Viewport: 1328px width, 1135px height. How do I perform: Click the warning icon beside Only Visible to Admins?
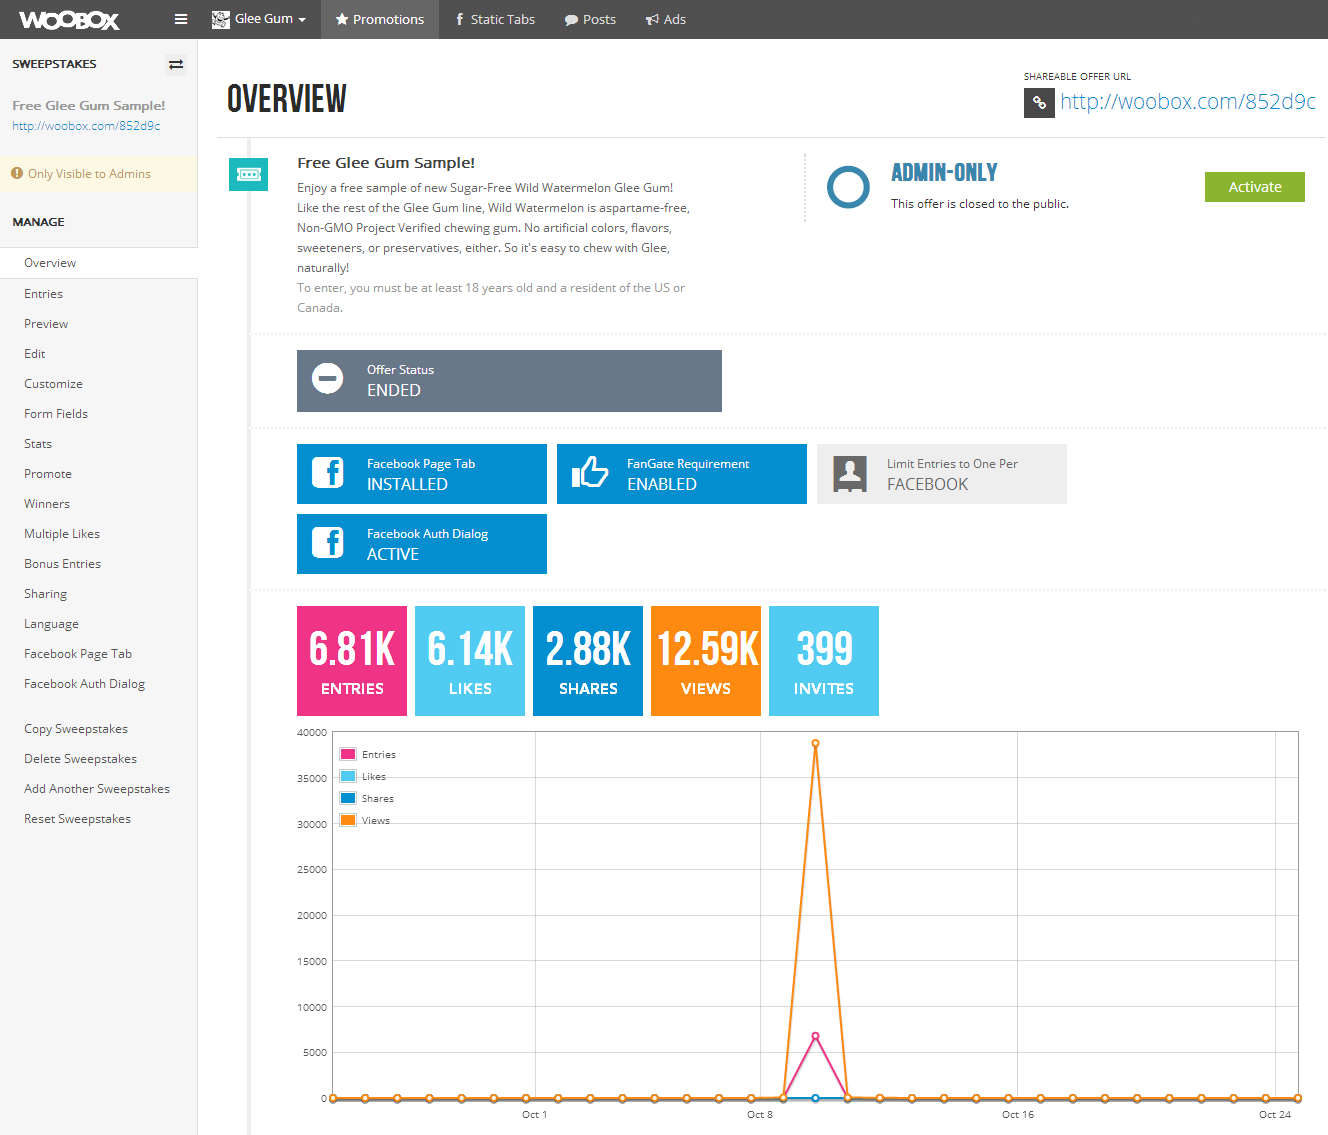(17, 173)
